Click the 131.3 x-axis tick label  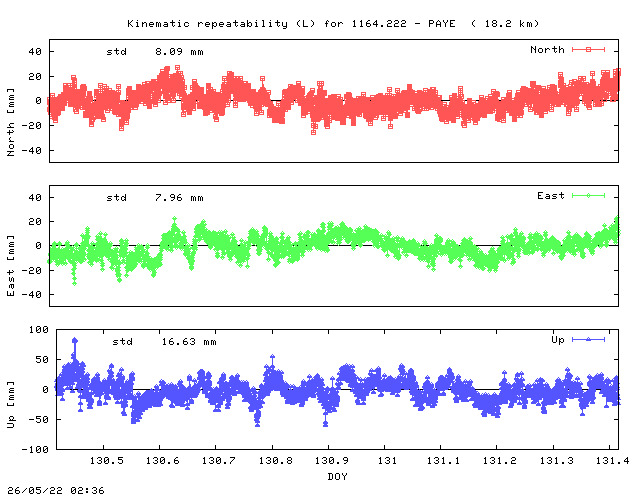pos(556,461)
